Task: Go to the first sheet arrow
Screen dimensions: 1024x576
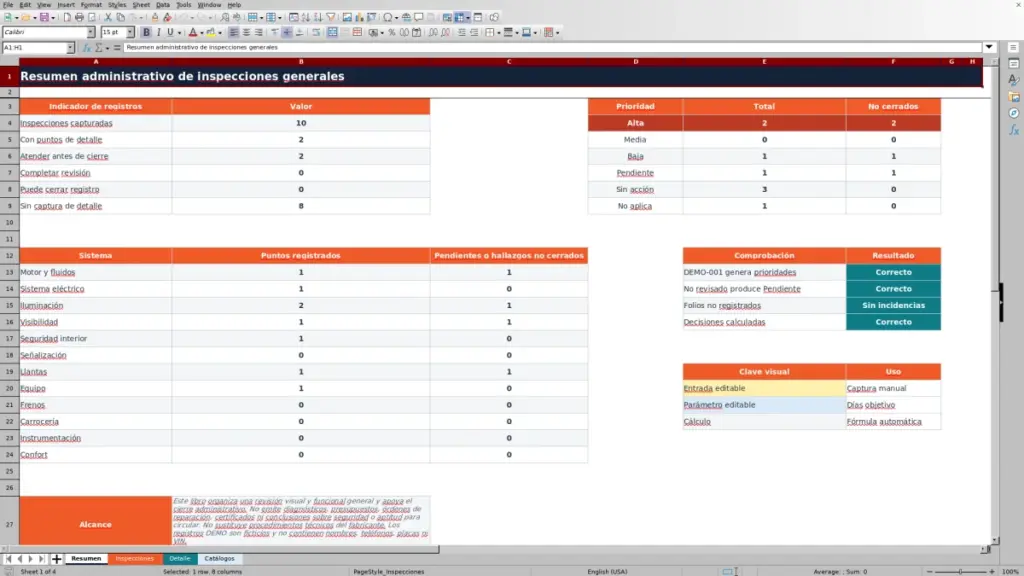Action: tap(8, 559)
